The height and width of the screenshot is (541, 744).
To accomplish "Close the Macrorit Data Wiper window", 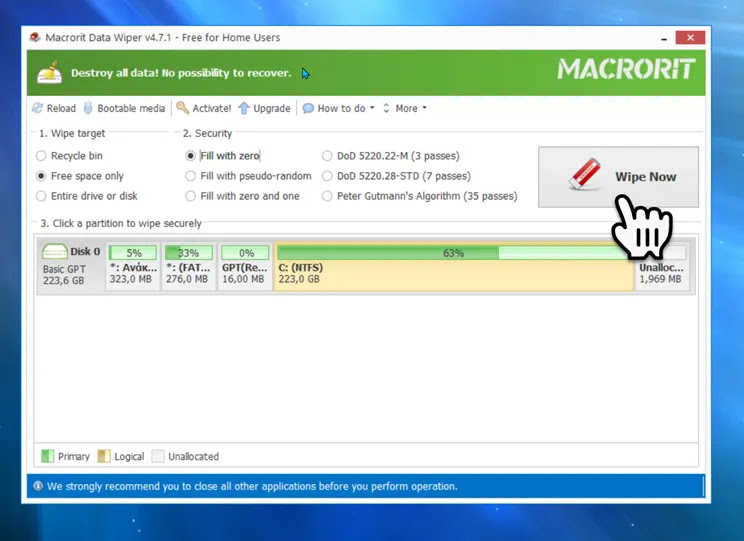I will click(690, 37).
